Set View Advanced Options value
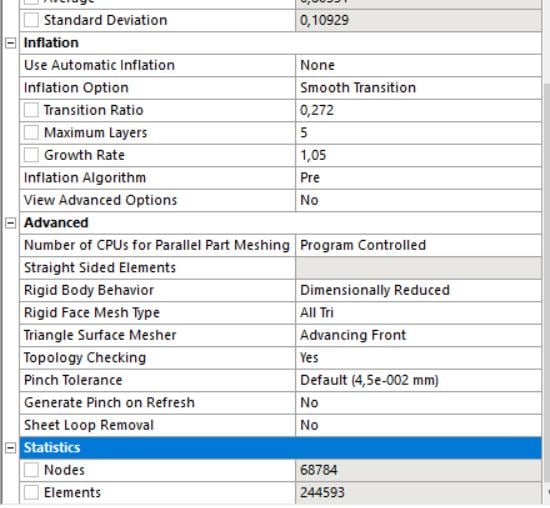The height and width of the screenshot is (508, 550). [418, 200]
